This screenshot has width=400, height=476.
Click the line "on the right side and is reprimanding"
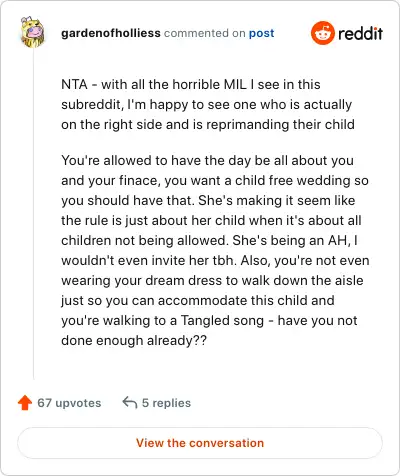tap(208, 124)
